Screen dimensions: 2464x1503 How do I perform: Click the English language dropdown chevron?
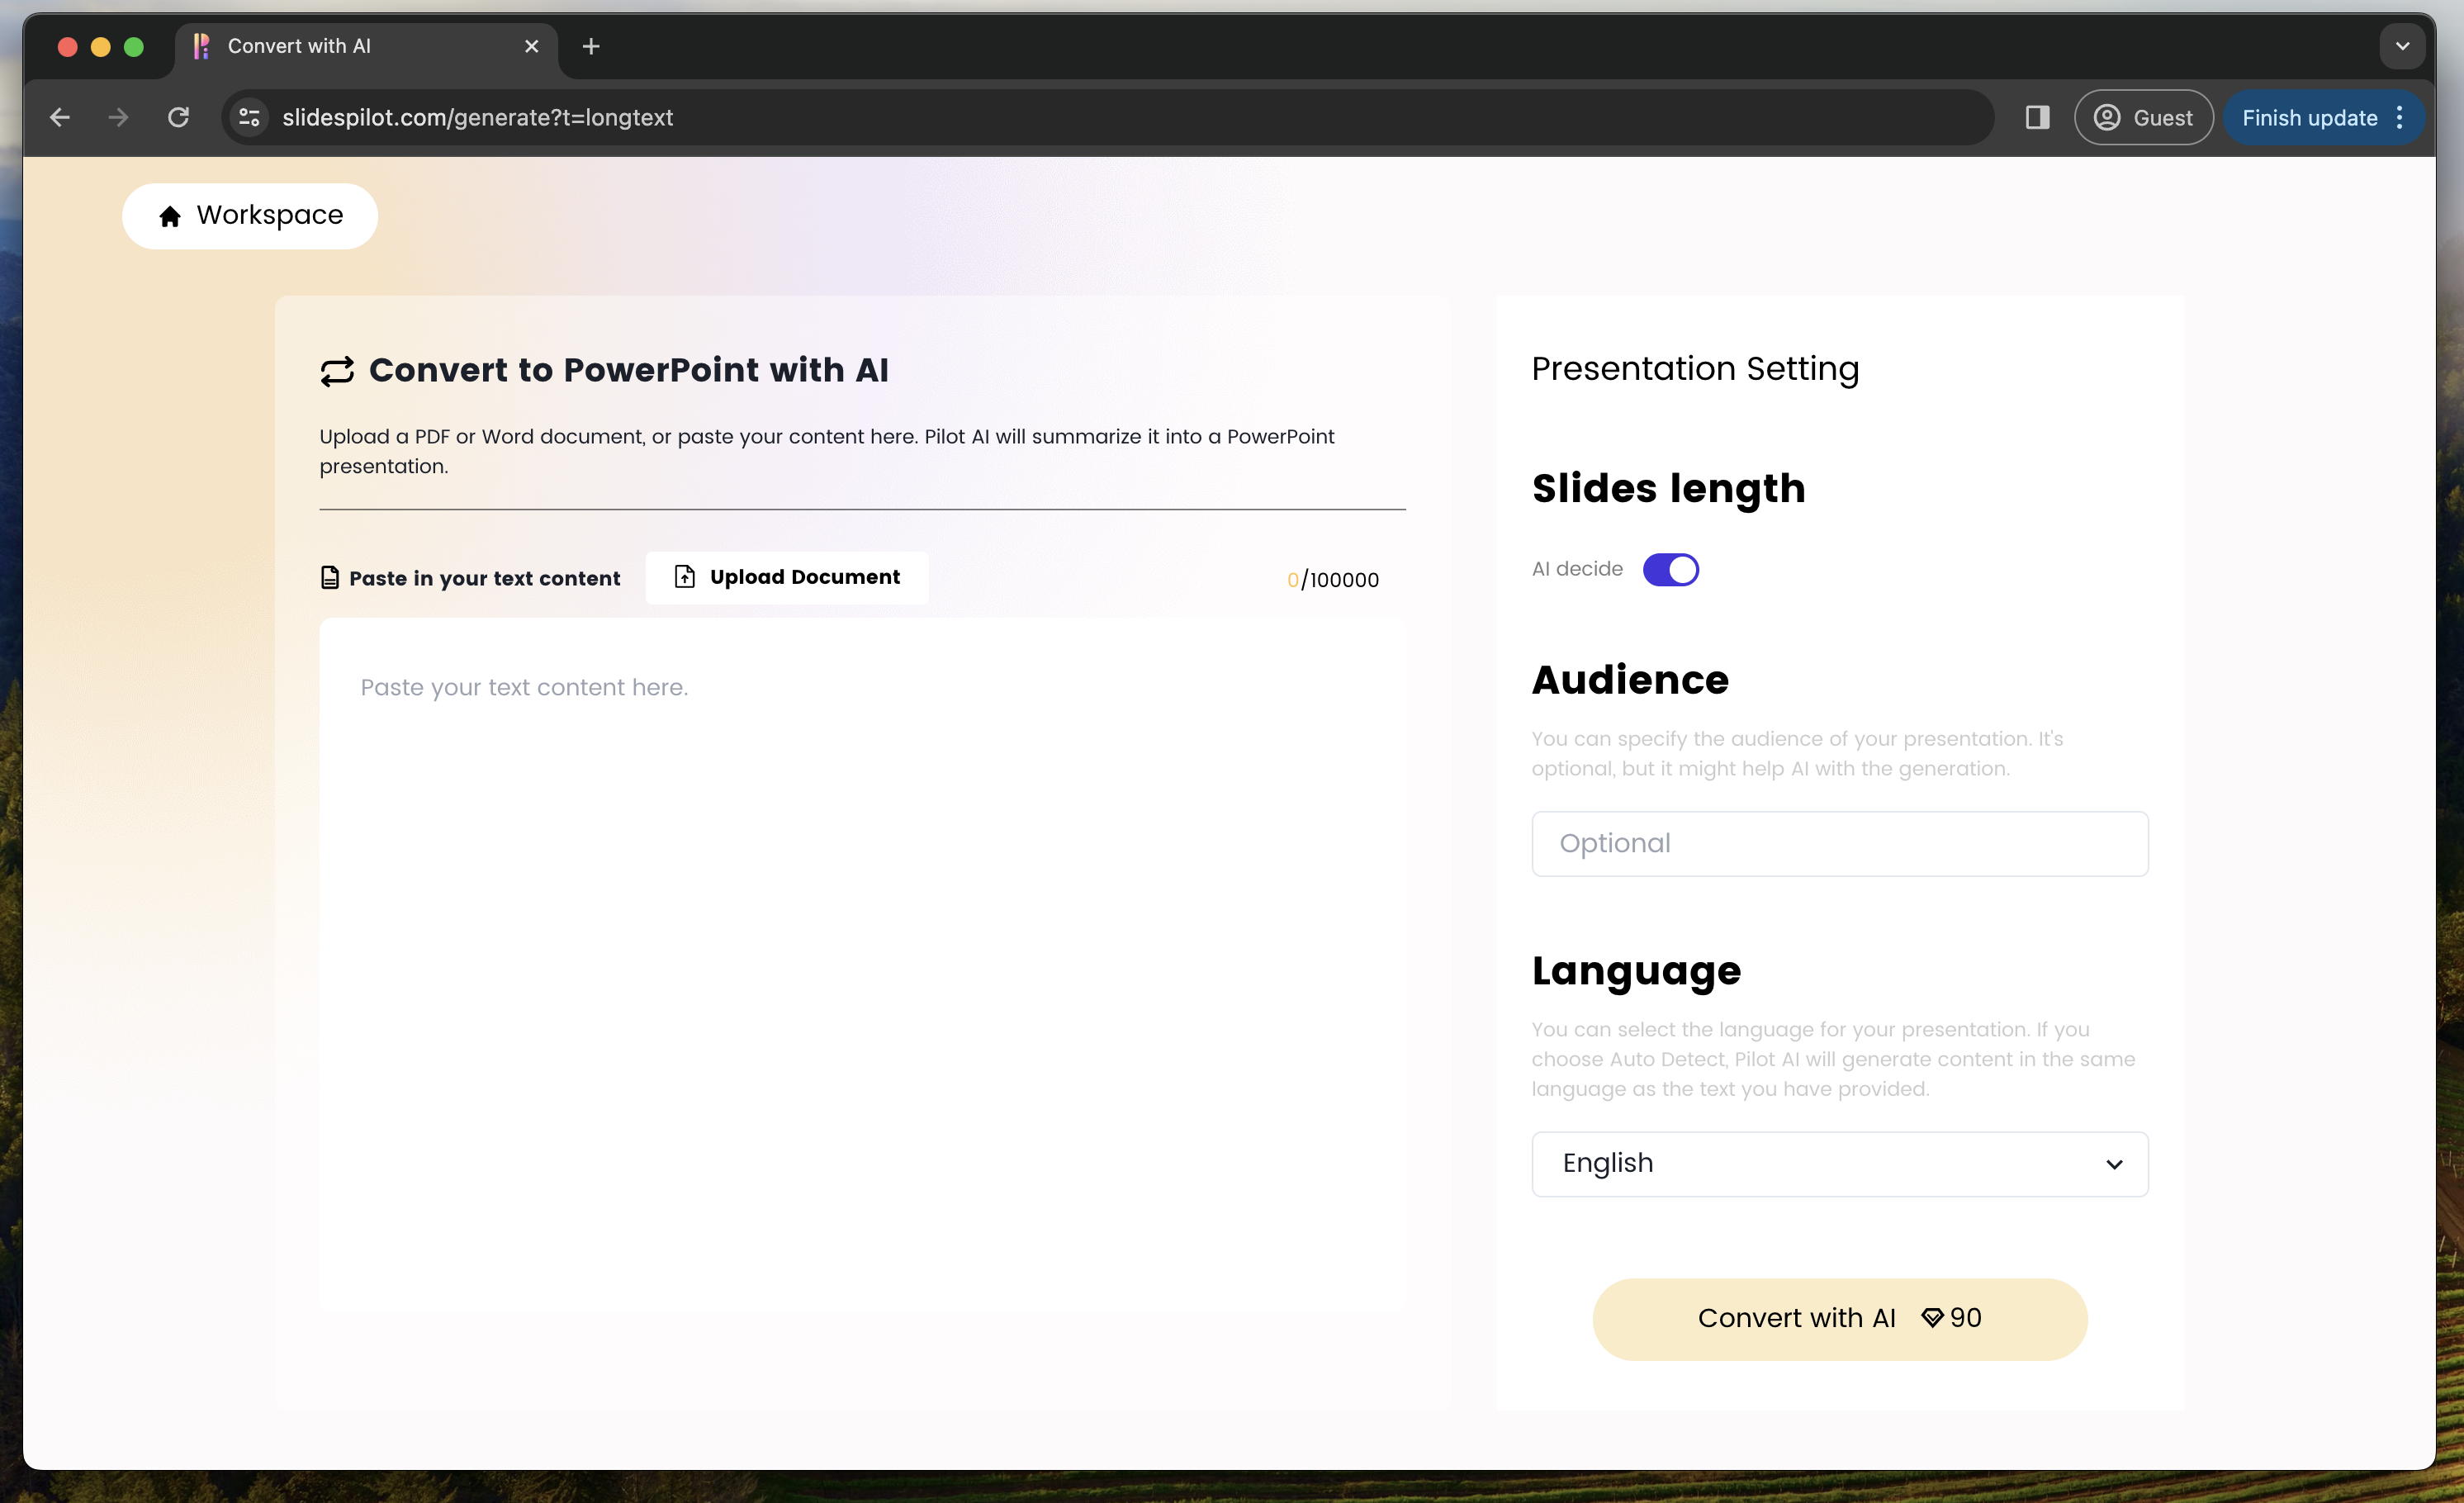[2112, 1164]
